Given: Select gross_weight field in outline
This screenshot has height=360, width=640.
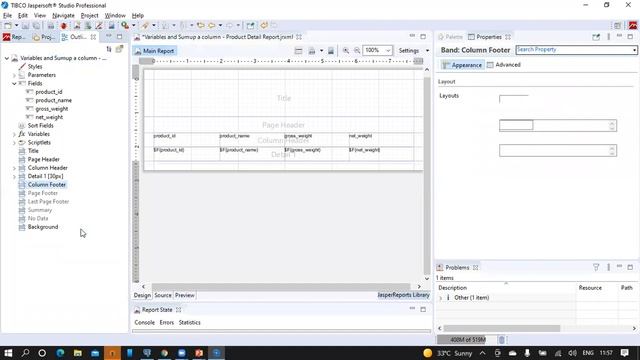Looking at the screenshot, I should [51, 109].
